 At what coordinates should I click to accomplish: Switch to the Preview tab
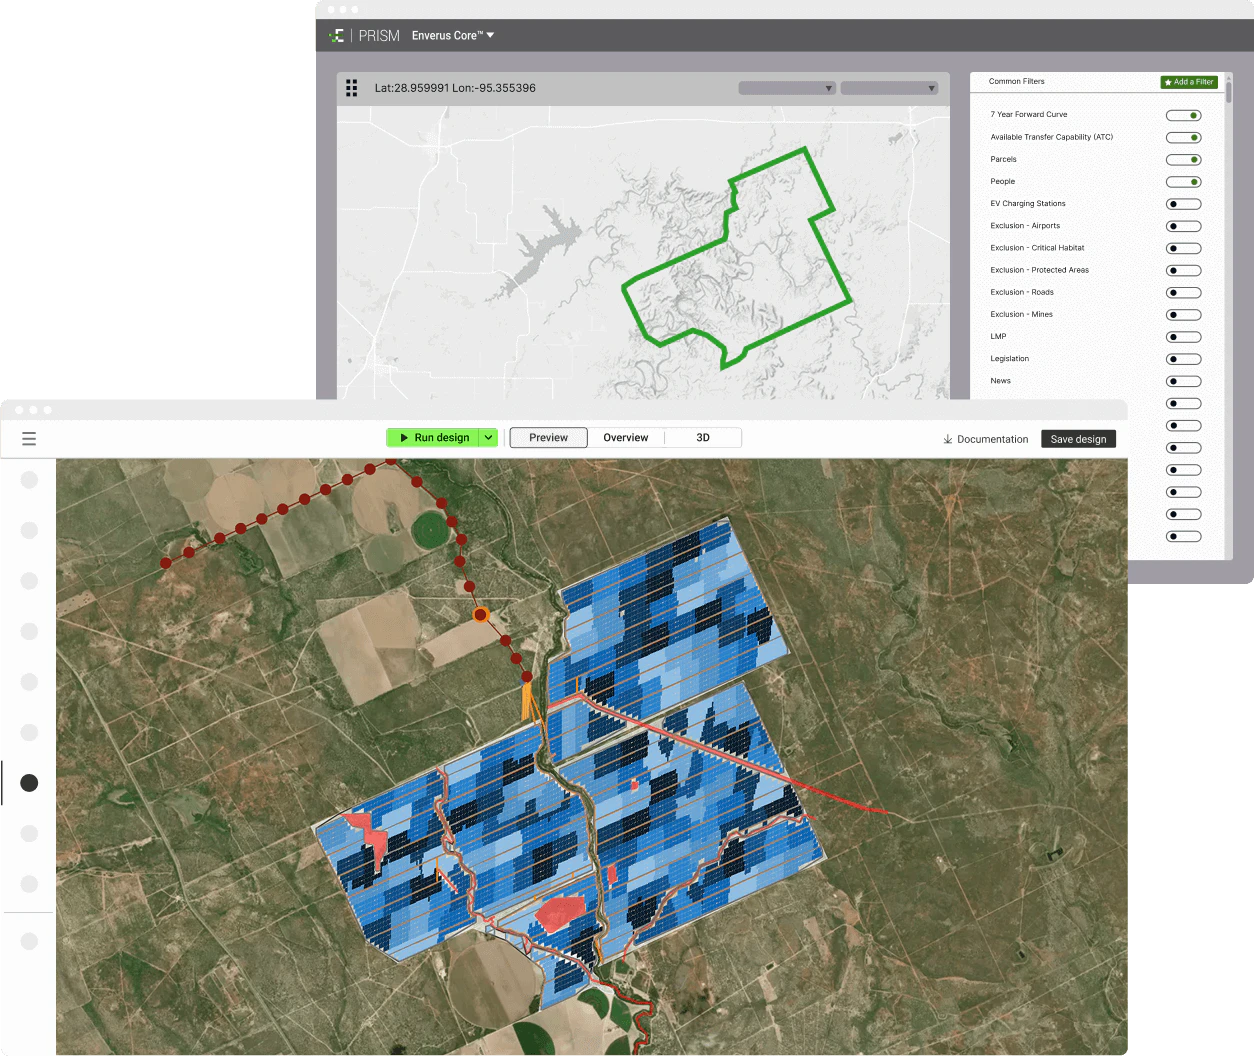(548, 438)
